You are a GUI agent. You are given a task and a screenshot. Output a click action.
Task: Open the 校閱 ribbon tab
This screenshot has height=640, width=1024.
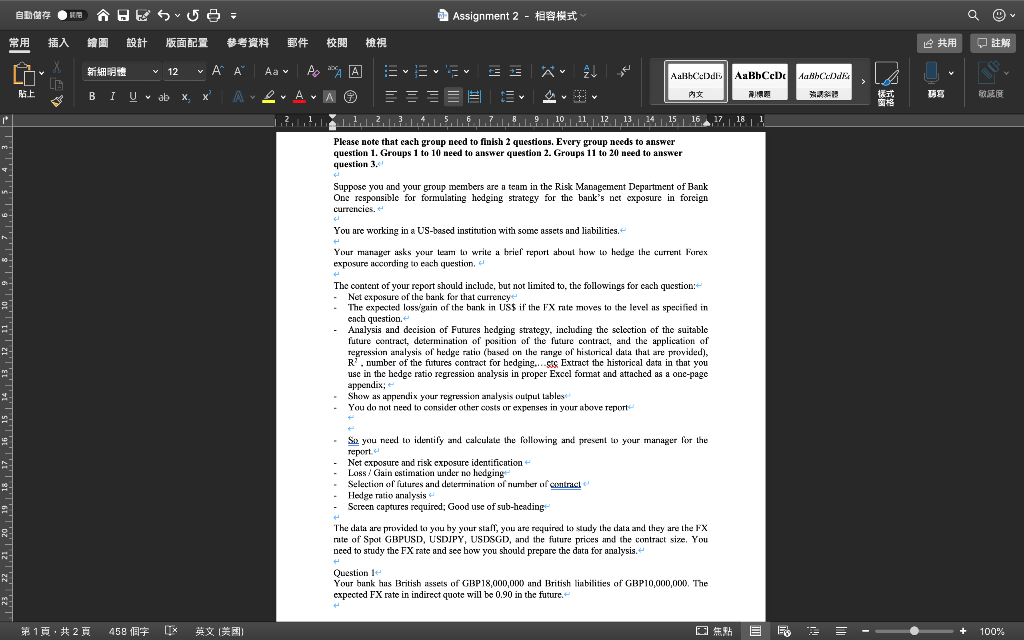337,42
